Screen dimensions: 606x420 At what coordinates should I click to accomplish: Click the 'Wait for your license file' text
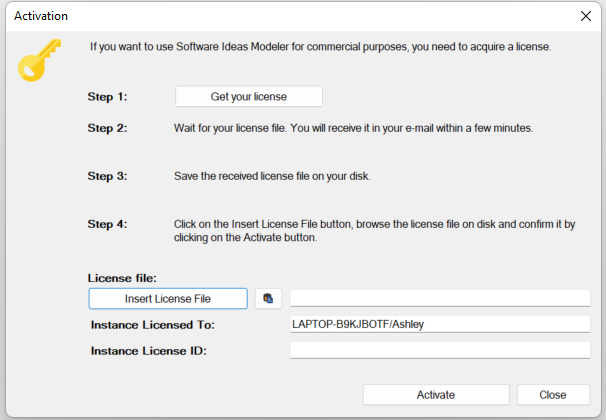pos(353,128)
